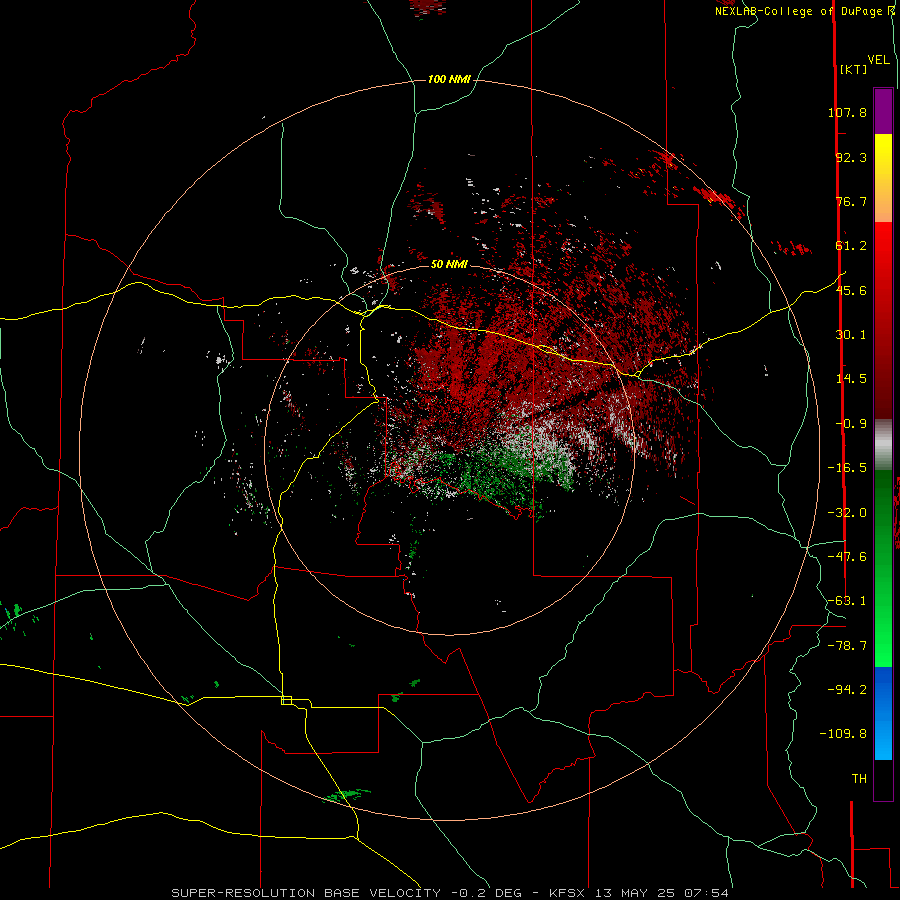Click the [KT] units label
This screenshot has height=900, width=900.
click(x=853, y=69)
